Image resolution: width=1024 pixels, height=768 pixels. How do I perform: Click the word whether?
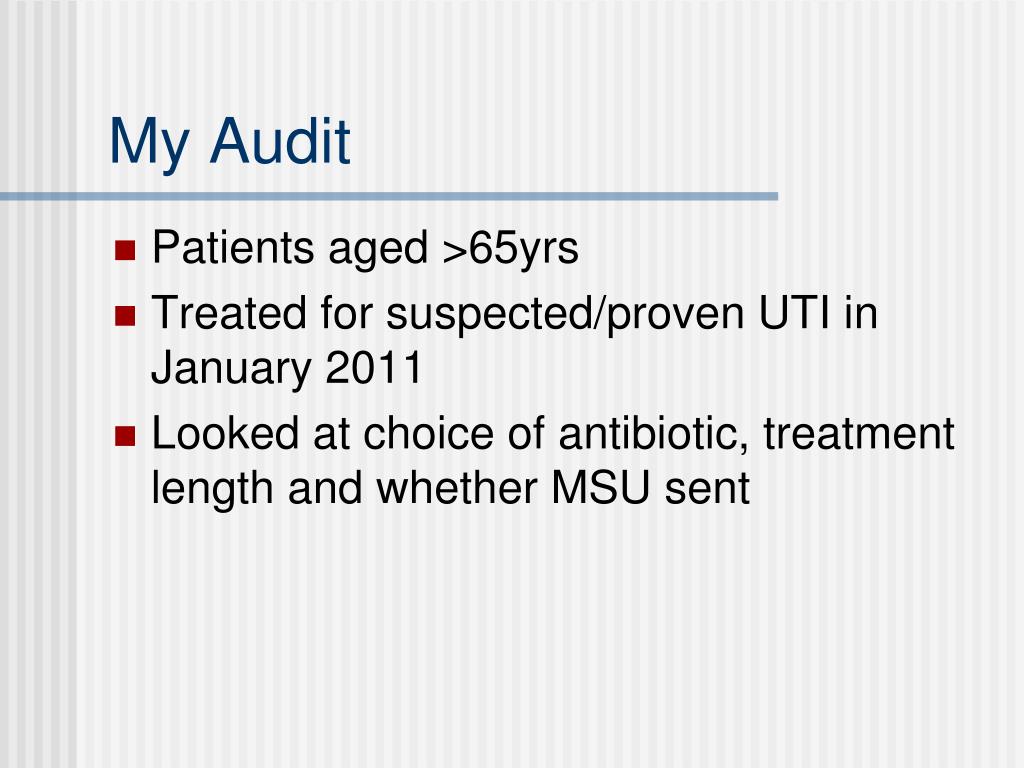(x=456, y=487)
